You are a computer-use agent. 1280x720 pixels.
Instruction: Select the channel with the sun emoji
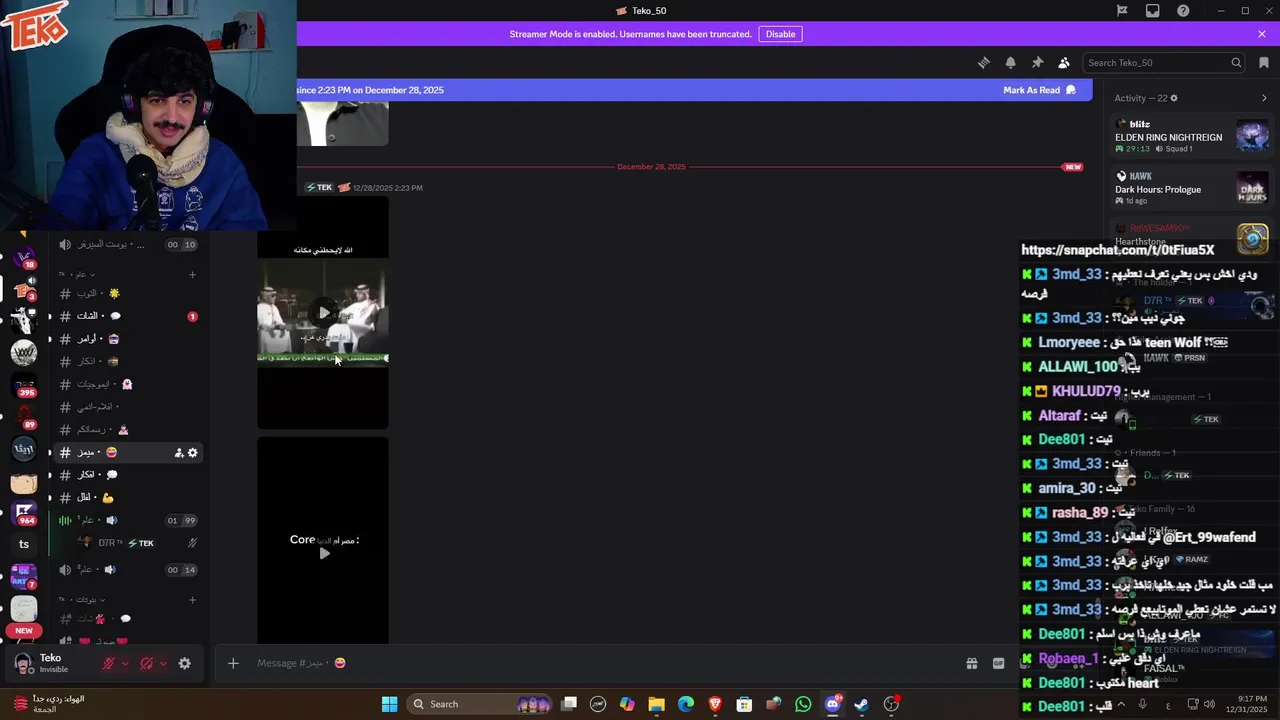click(130, 293)
